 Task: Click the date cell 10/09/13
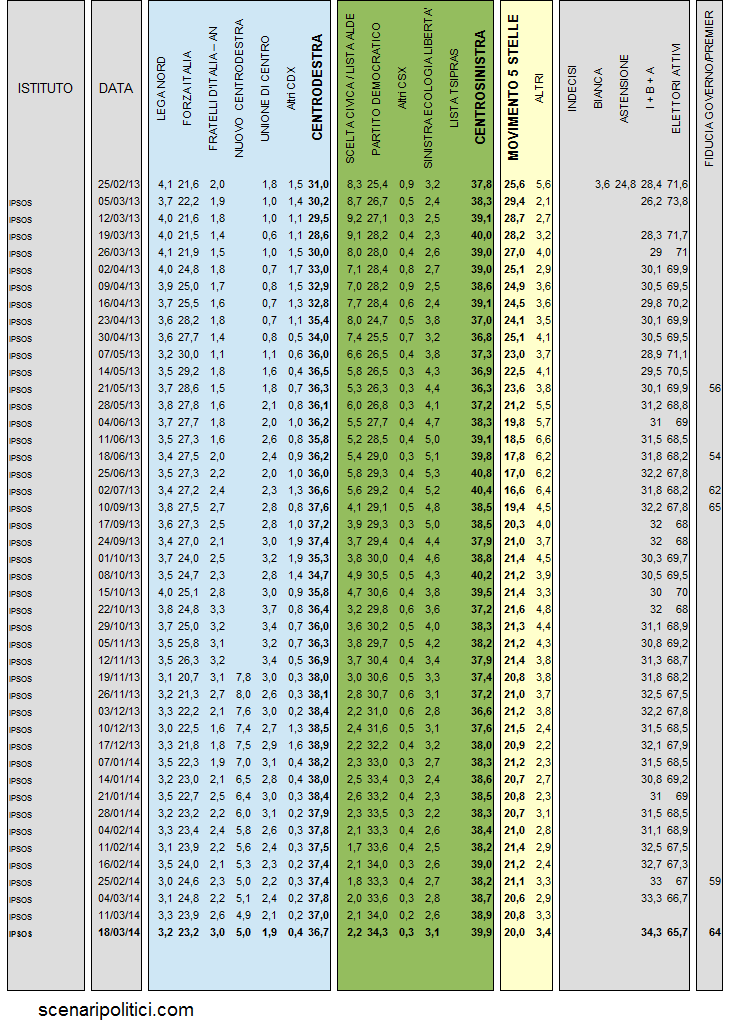coord(119,508)
